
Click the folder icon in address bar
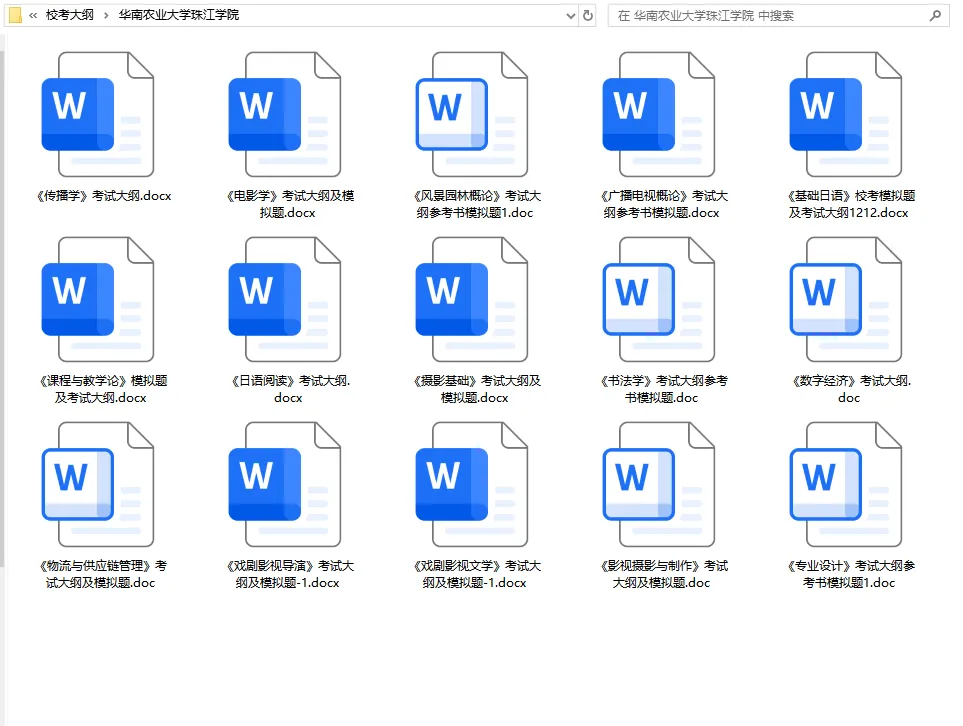click(x=15, y=15)
